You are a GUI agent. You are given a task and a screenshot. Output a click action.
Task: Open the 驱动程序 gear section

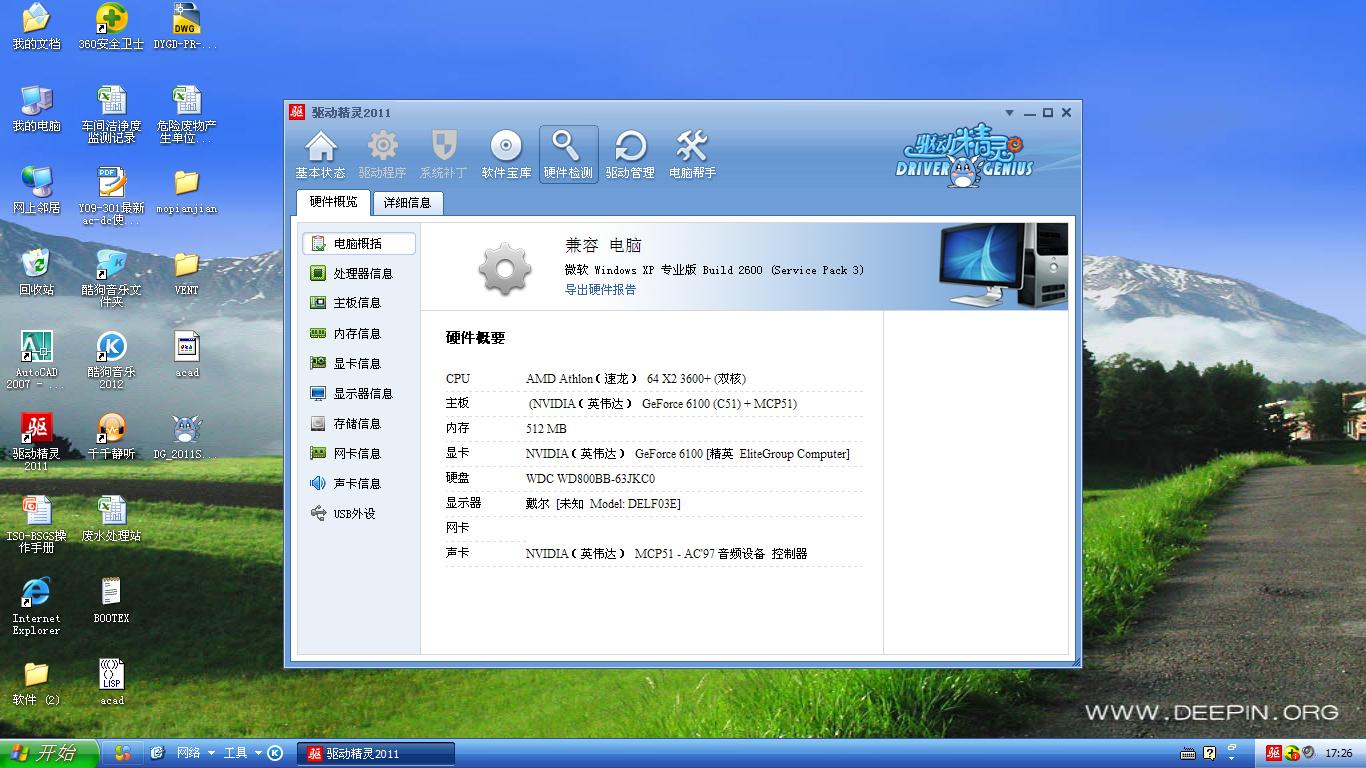(382, 154)
